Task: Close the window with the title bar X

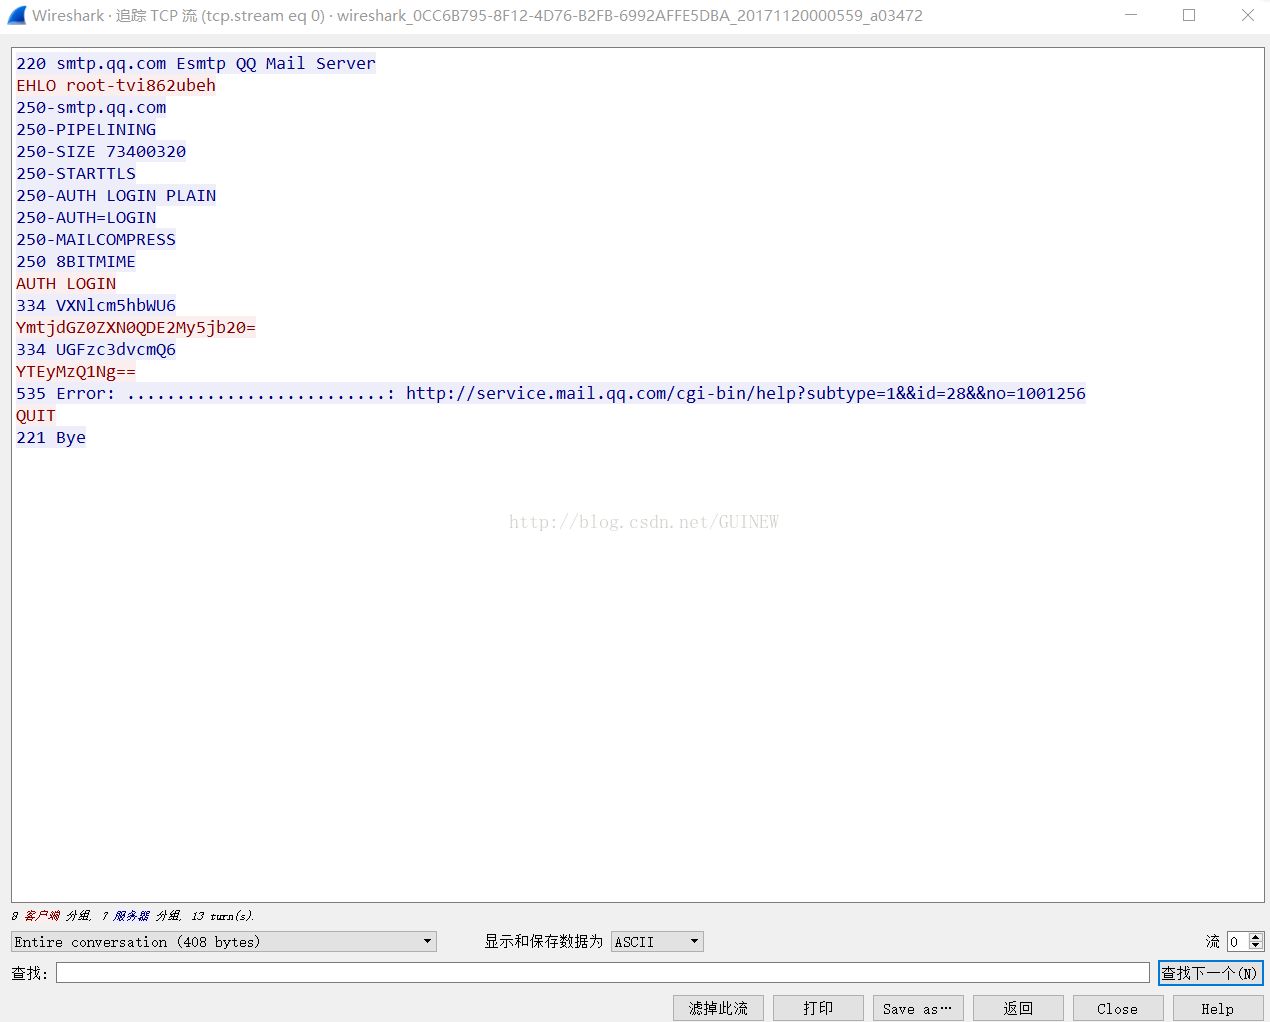Action: 1247,15
